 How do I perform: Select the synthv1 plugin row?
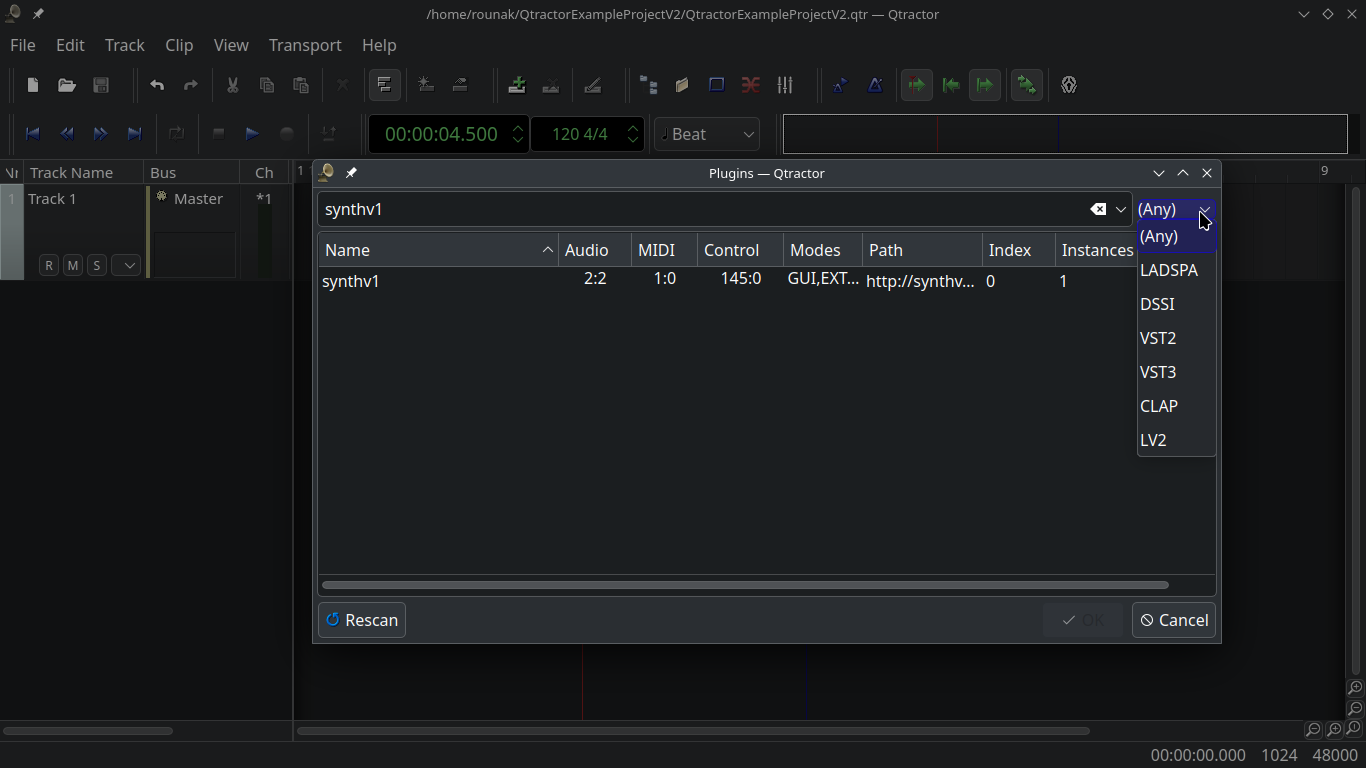click(x=728, y=281)
